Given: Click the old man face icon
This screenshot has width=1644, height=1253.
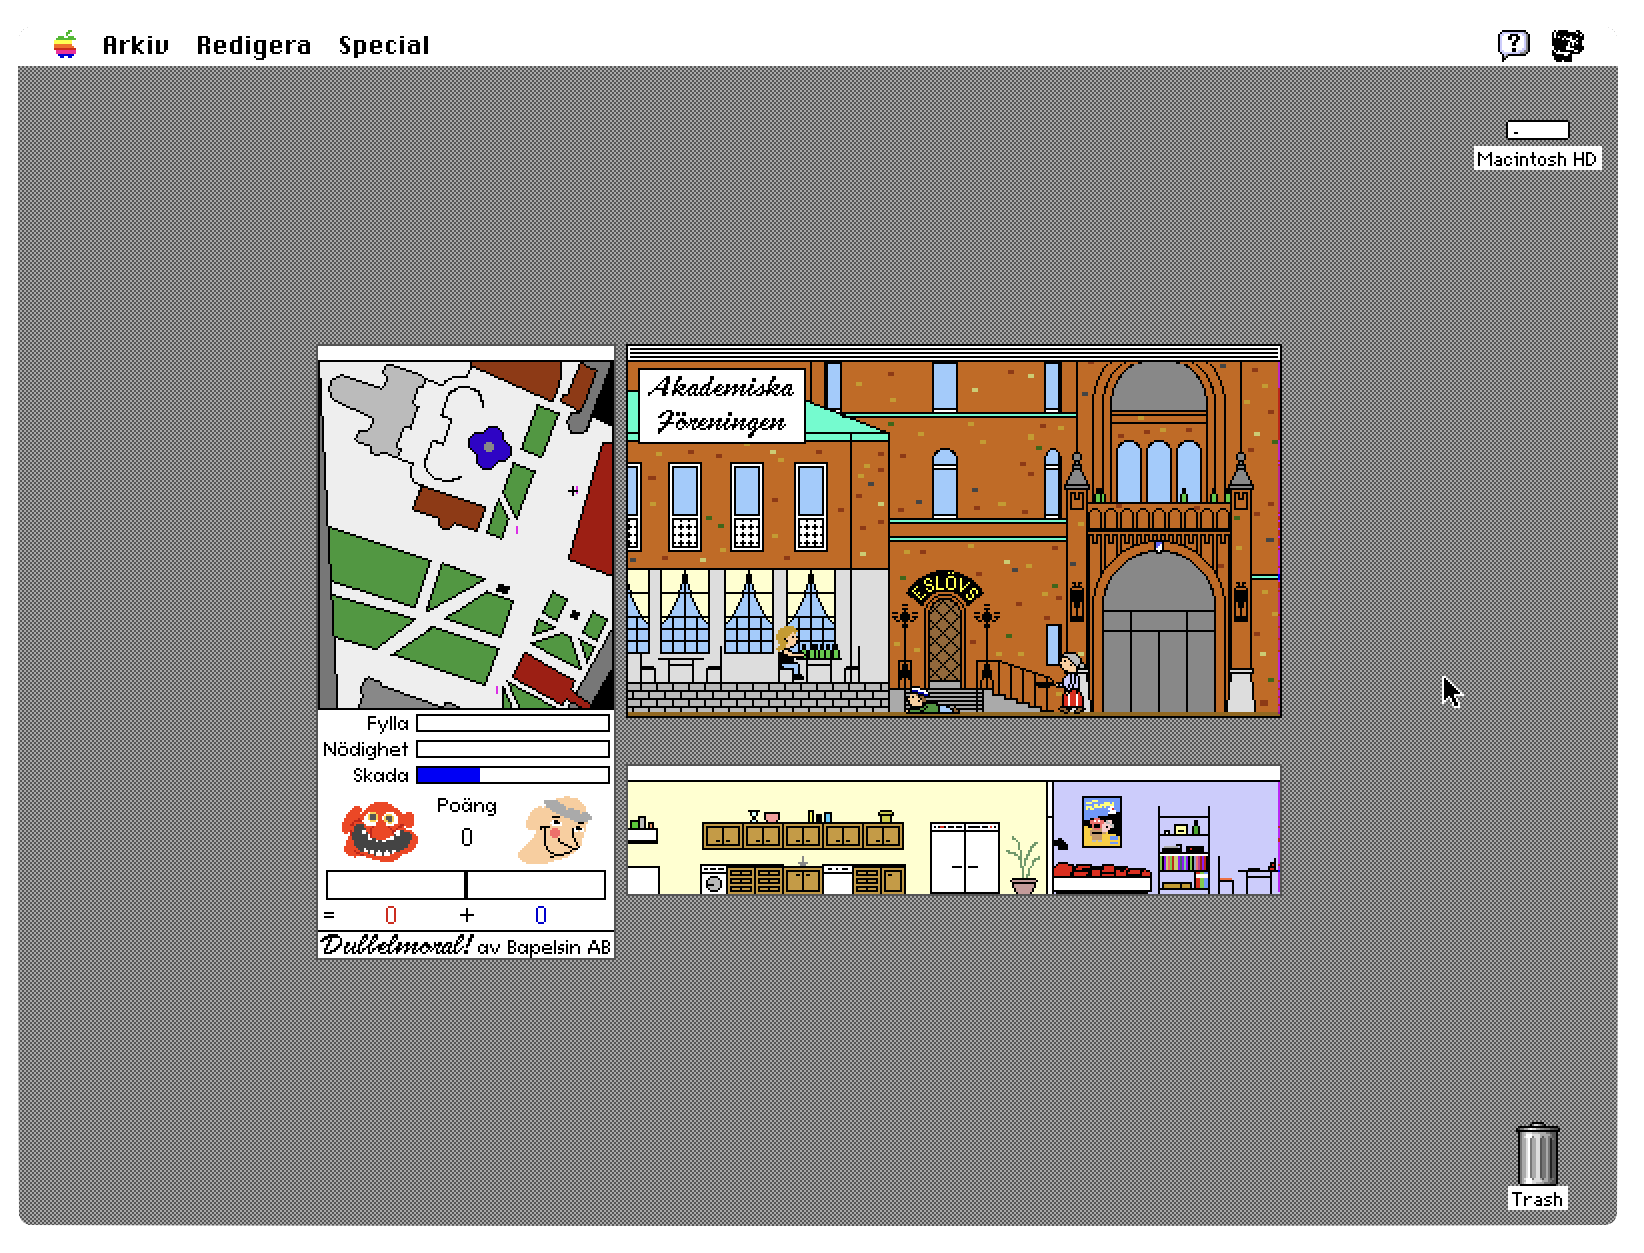Looking at the screenshot, I should point(556,829).
